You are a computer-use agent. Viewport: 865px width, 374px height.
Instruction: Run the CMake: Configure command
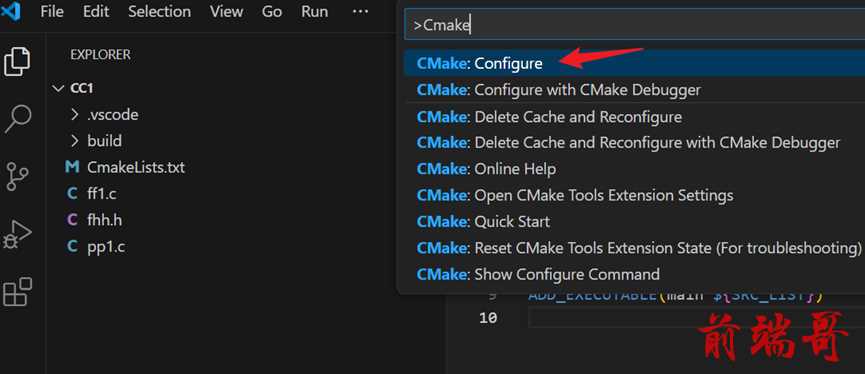(x=634, y=63)
